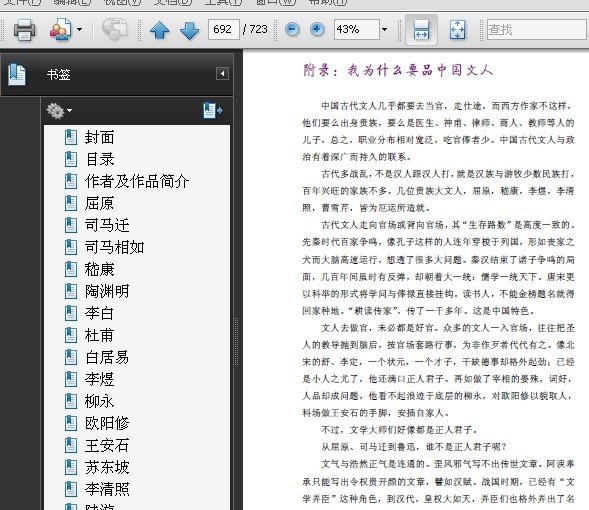Click the expand current bookmark icon
This screenshot has width=589, height=510.
coord(213,110)
